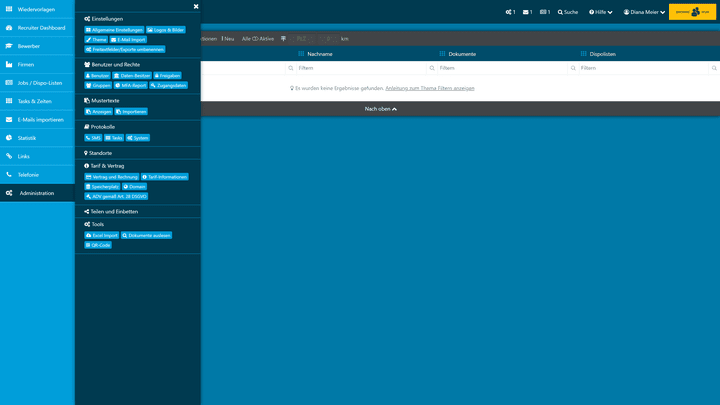This screenshot has height=405, width=720.
Task: Open Jobs / Dispo-Listen in sidebar
Action: pyautogui.click(x=39, y=82)
